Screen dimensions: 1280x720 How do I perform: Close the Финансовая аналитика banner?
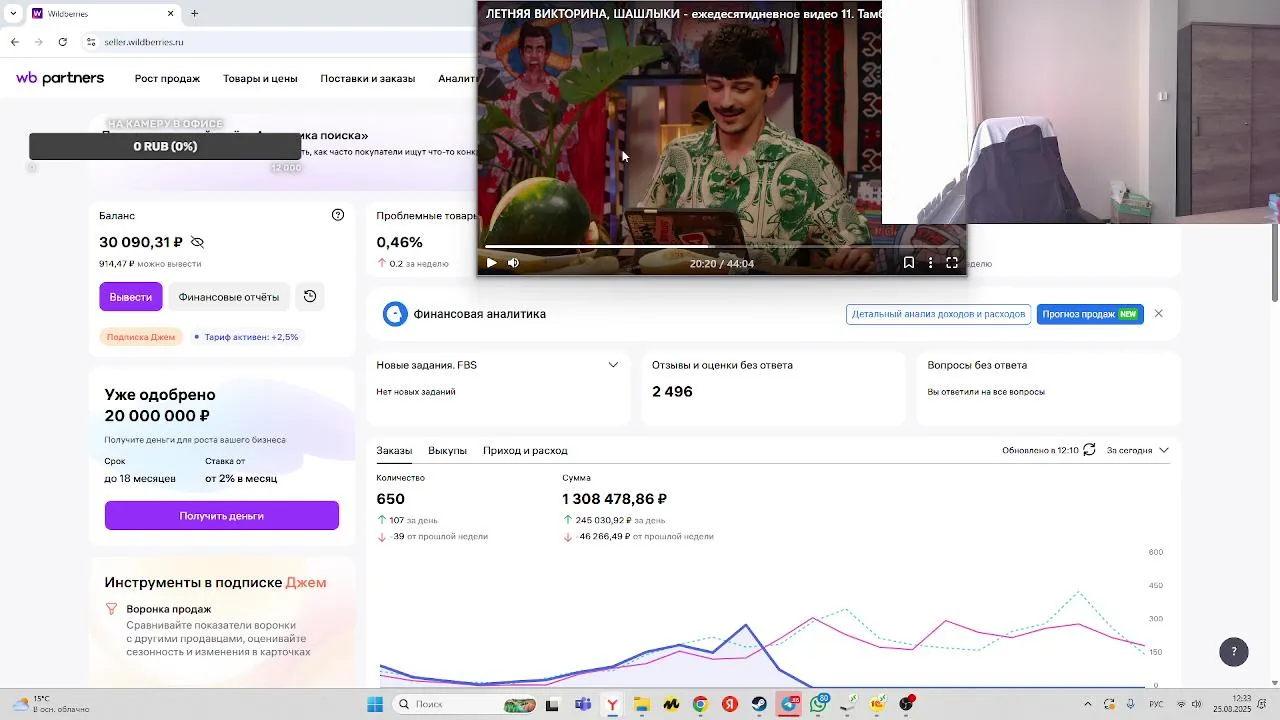pyautogui.click(x=1159, y=314)
